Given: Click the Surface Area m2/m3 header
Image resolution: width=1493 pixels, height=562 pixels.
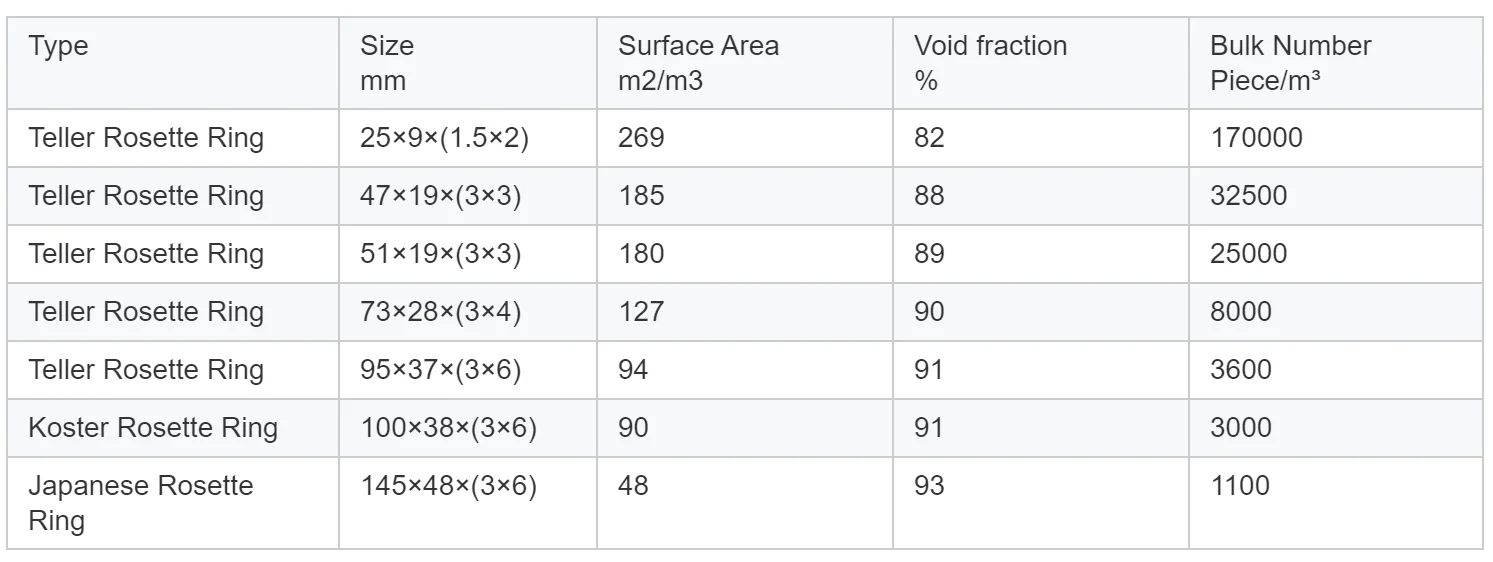Looking at the screenshot, I should (x=698, y=63).
